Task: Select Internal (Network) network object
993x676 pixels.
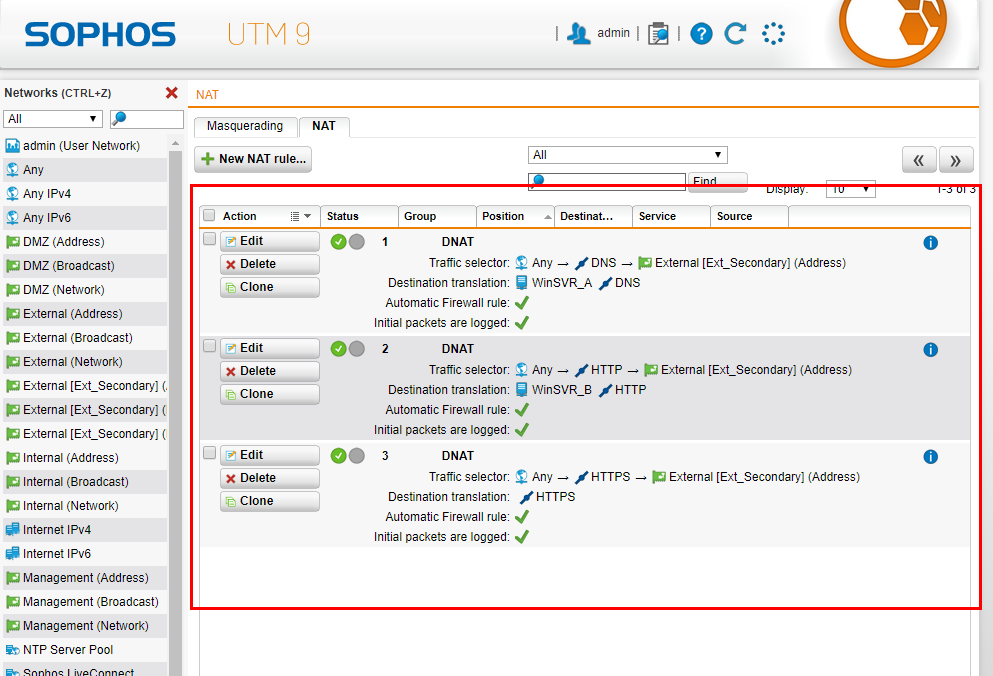Action: (85, 506)
